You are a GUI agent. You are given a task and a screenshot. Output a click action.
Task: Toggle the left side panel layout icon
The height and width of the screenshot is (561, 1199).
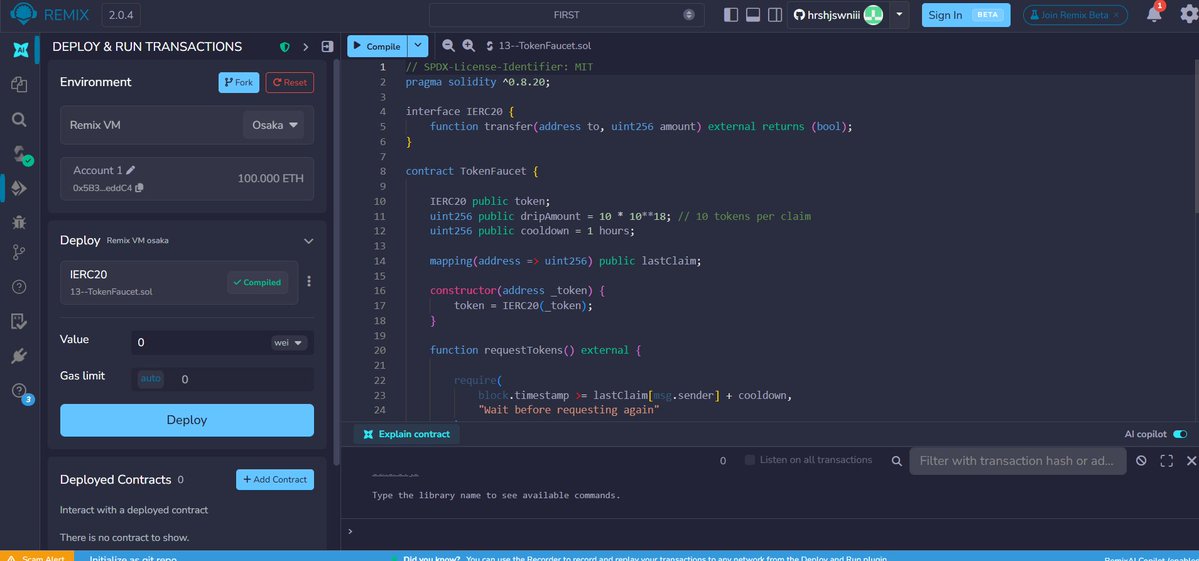[x=731, y=15]
